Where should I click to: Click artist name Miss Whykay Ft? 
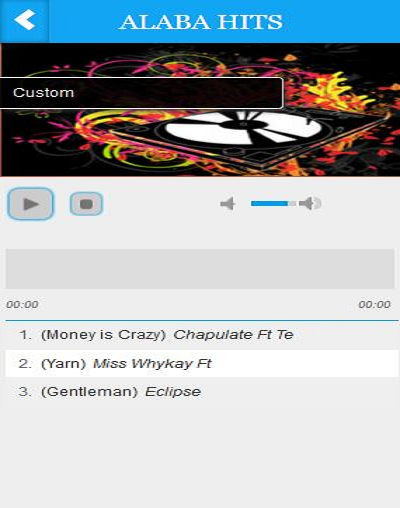[152, 363]
